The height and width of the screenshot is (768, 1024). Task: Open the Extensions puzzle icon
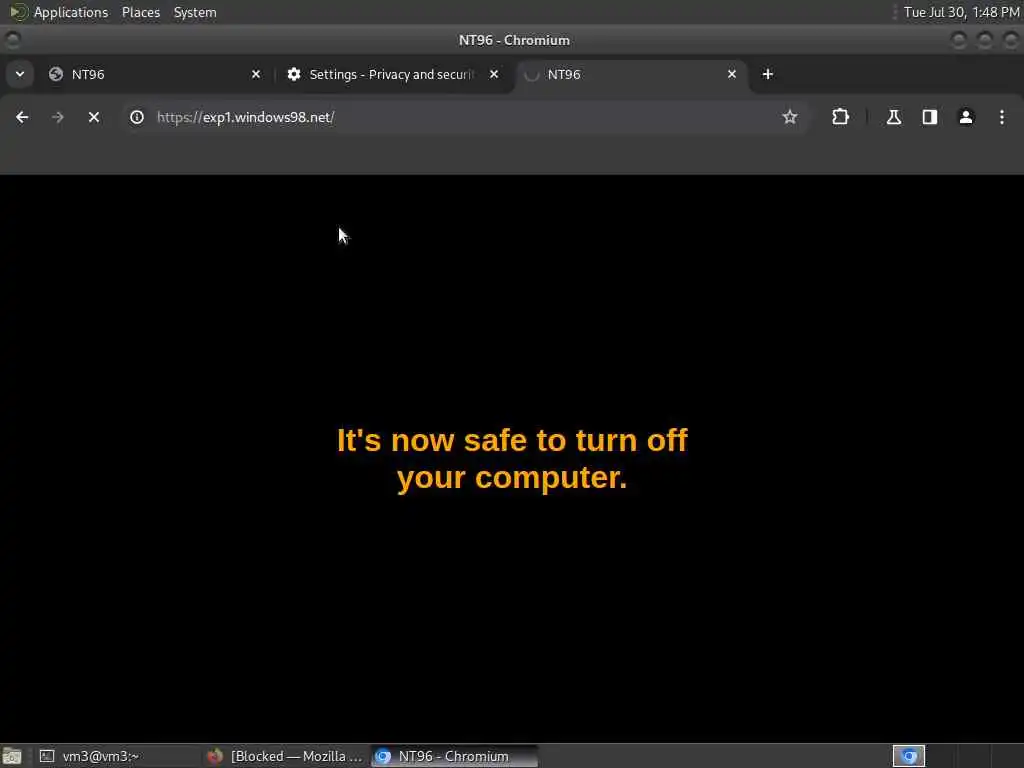[840, 117]
